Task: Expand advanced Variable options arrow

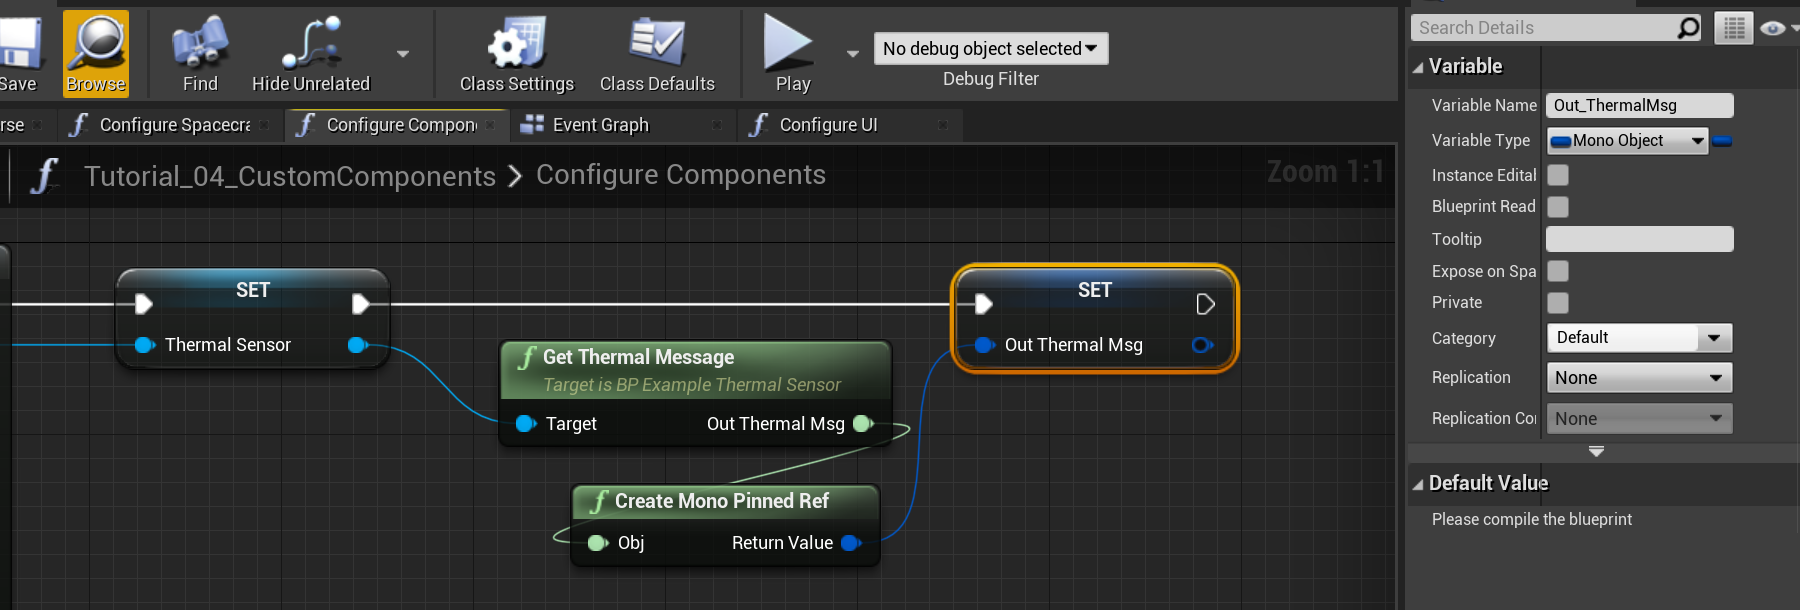Action: pyautogui.click(x=1596, y=452)
